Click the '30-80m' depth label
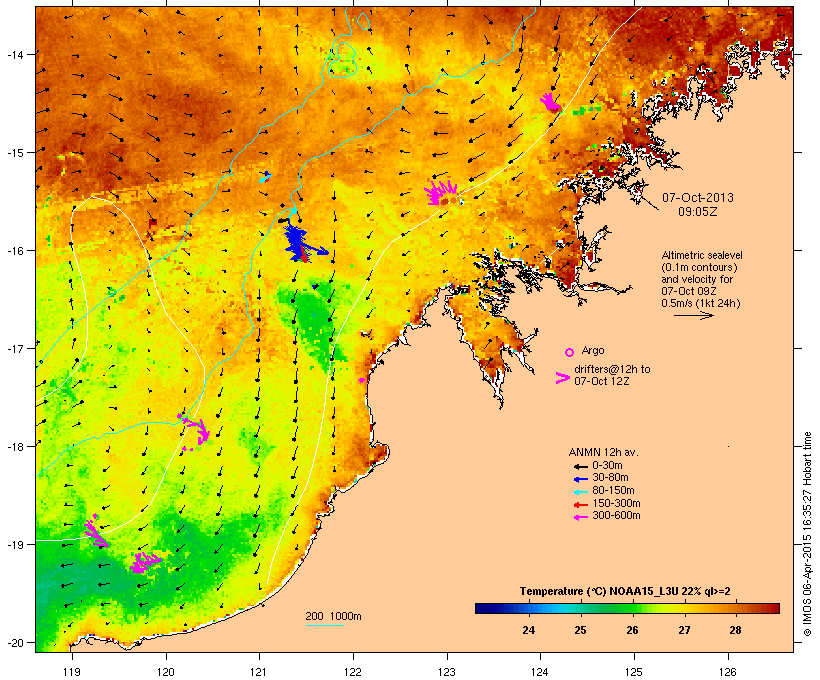Viewport: 820px width, 680px height. [610, 478]
